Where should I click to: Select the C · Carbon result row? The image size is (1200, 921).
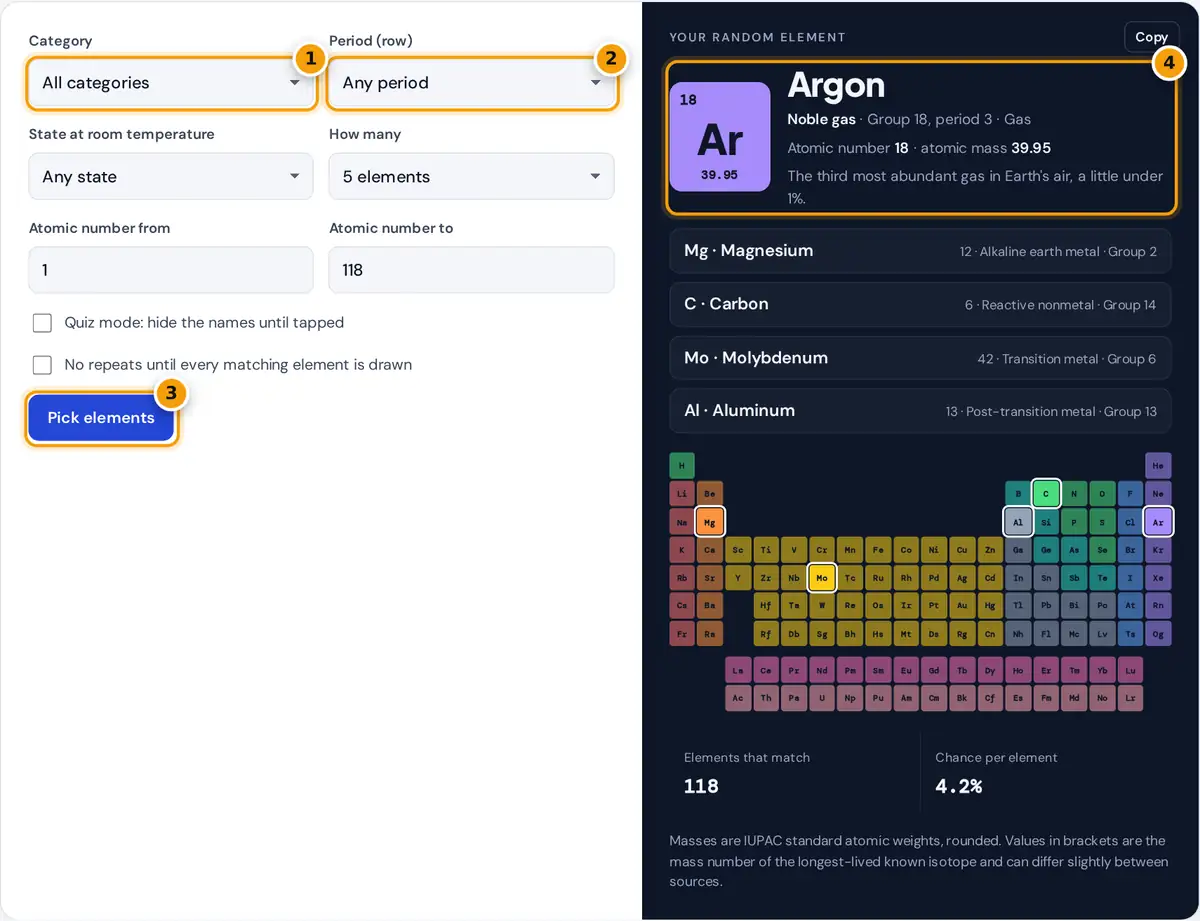coord(920,304)
